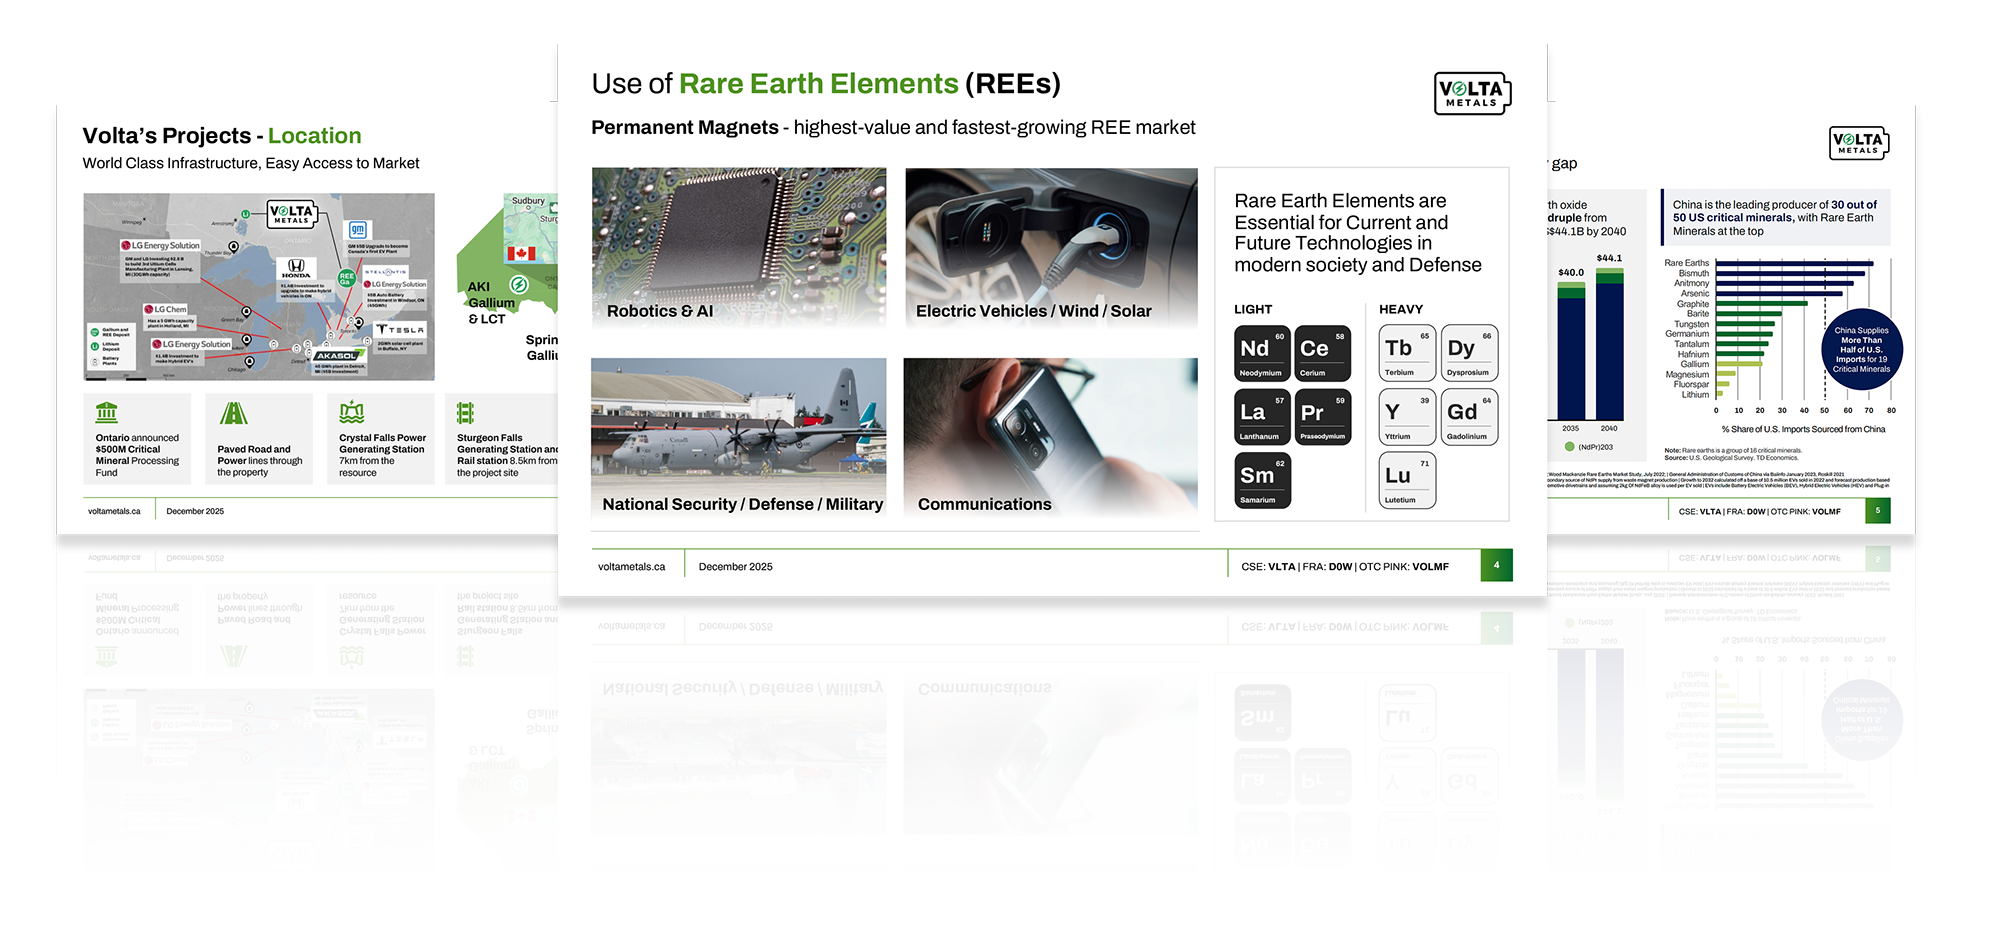The width and height of the screenshot is (2000, 945).
Task: Click voltametals.ca link on left slide footer
Action: click(x=114, y=511)
